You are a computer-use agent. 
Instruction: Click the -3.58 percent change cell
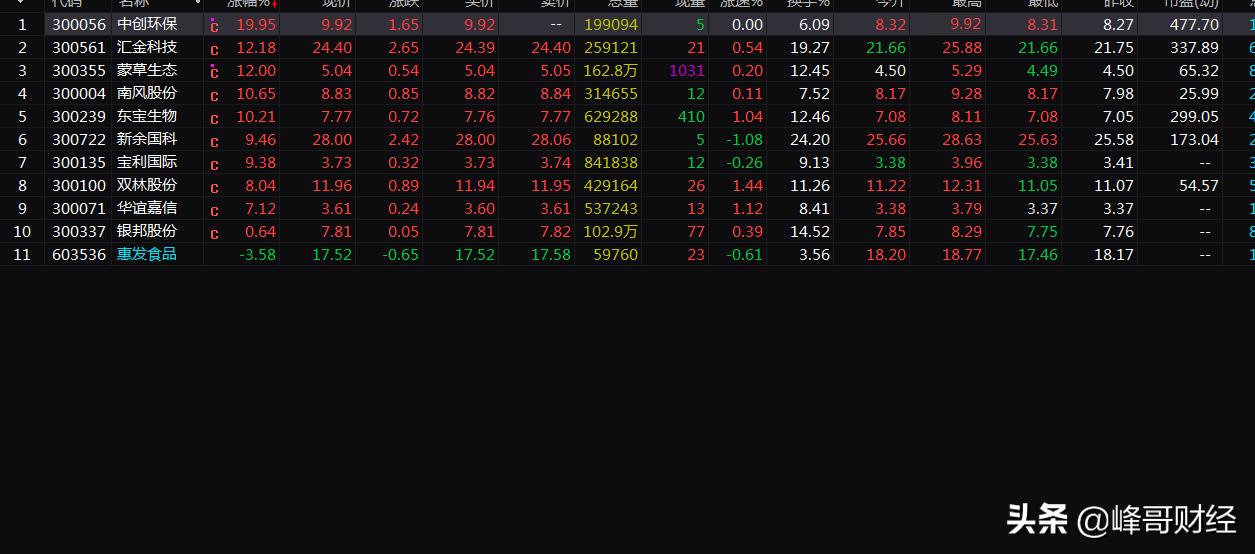point(258,254)
